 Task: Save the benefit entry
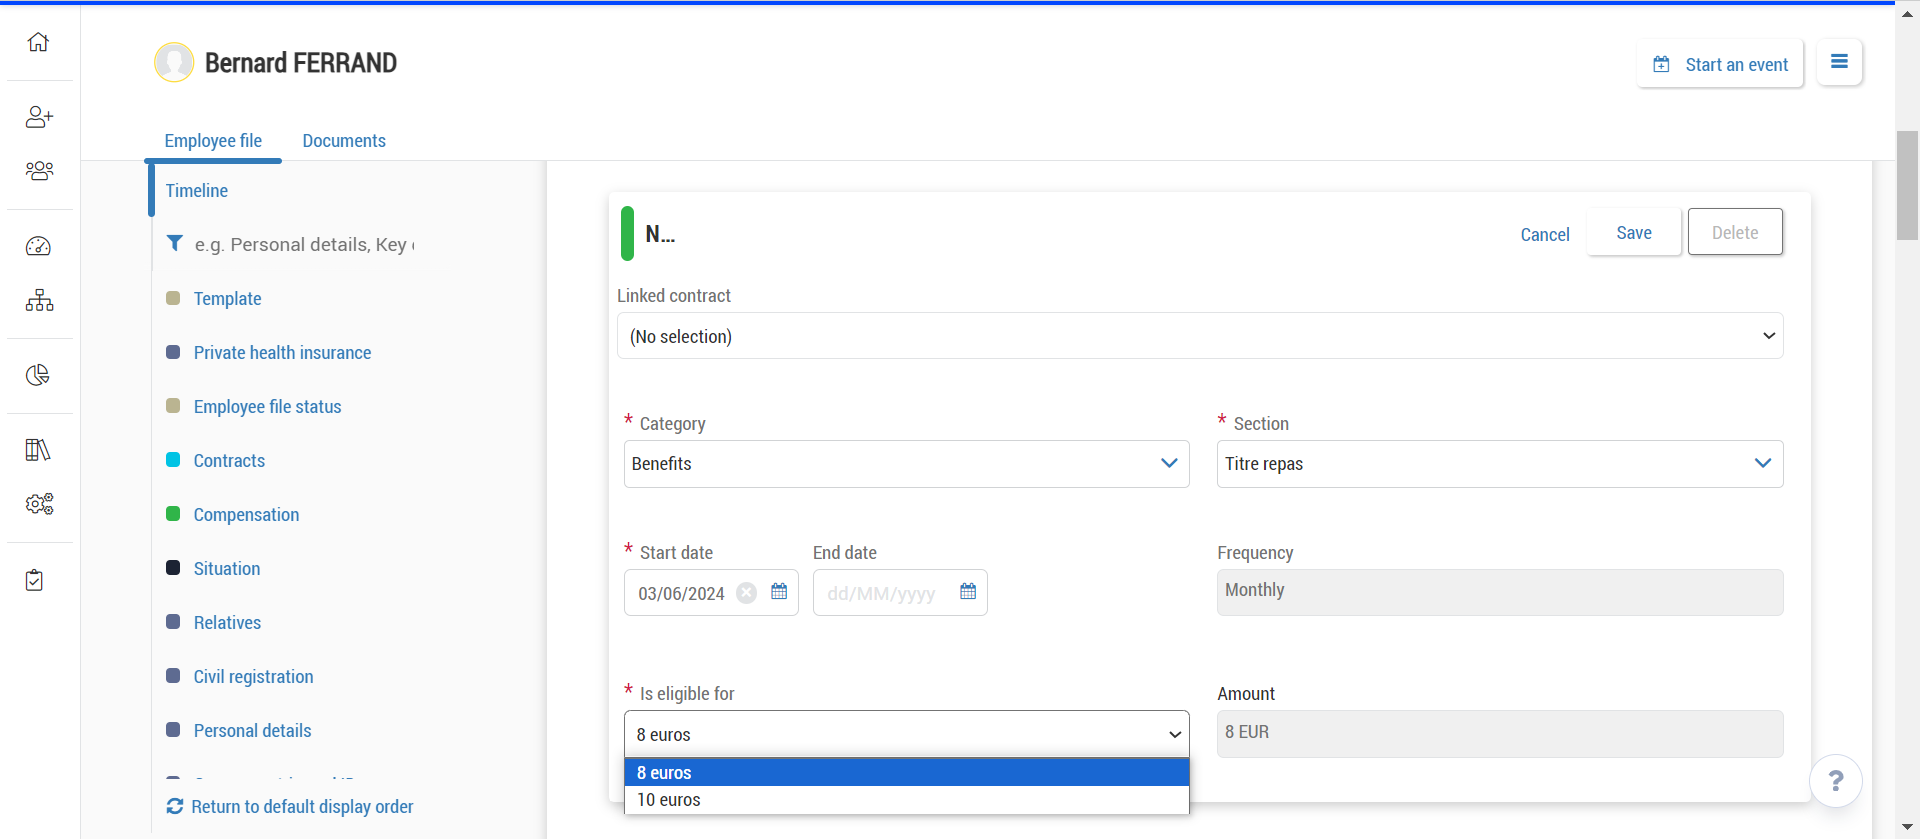1633,233
